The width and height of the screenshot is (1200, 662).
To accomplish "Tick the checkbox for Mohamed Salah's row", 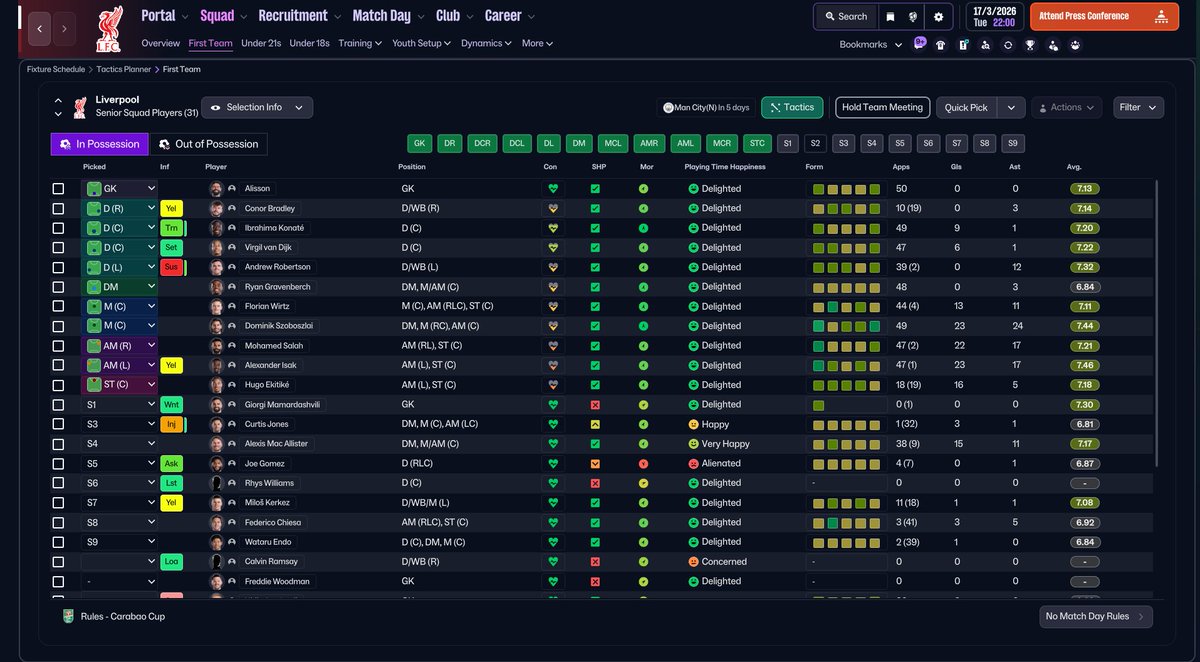I will coord(58,345).
